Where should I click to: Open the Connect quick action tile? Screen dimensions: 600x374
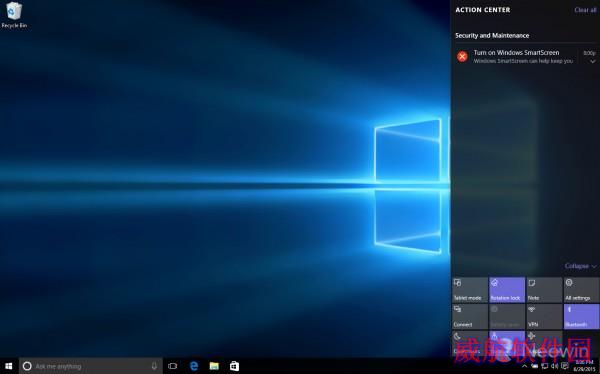[x=470, y=317]
